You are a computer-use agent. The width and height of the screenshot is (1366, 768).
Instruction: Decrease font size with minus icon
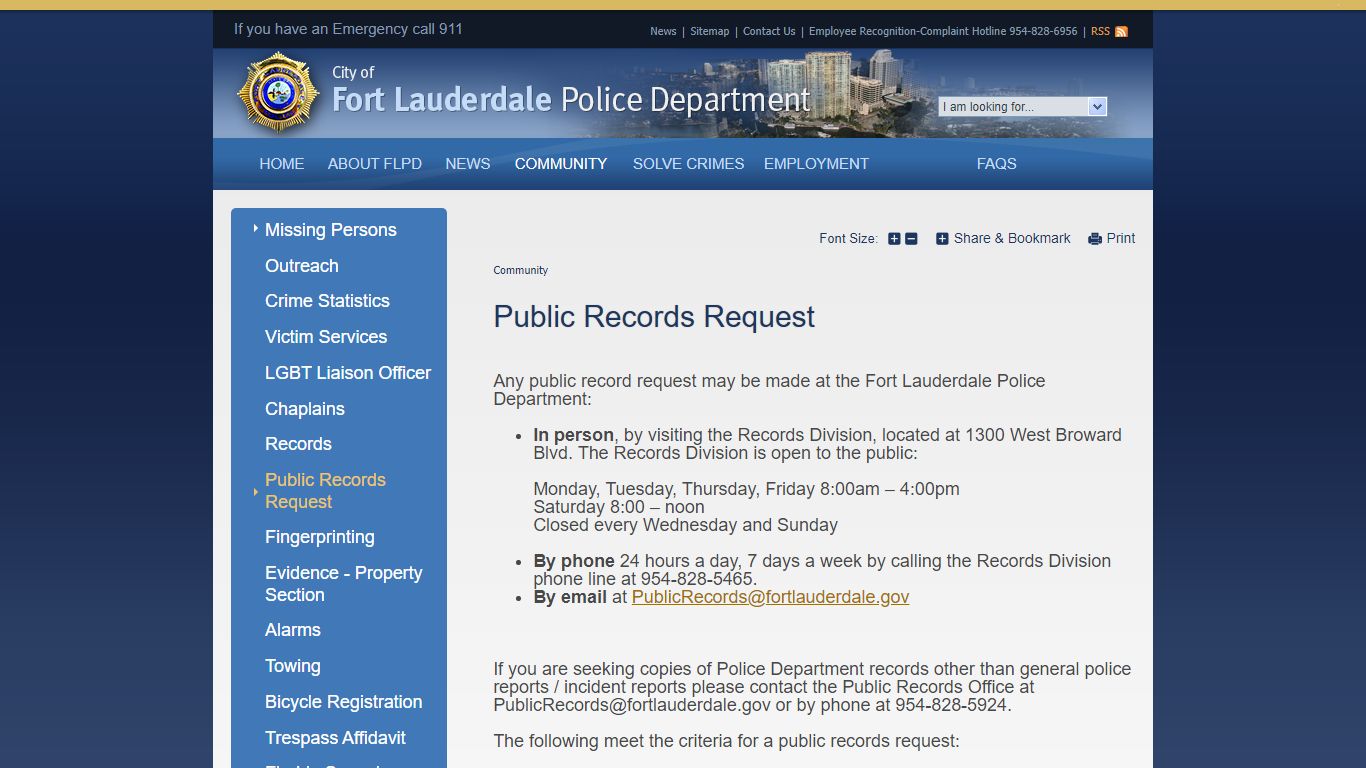click(x=911, y=239)
